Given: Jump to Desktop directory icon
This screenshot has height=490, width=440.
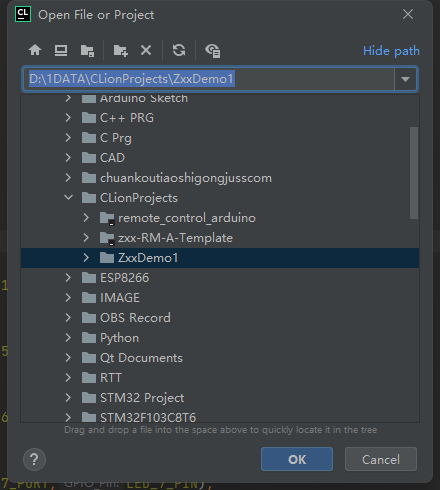Looking at the screenshot, I should point(61,50).
